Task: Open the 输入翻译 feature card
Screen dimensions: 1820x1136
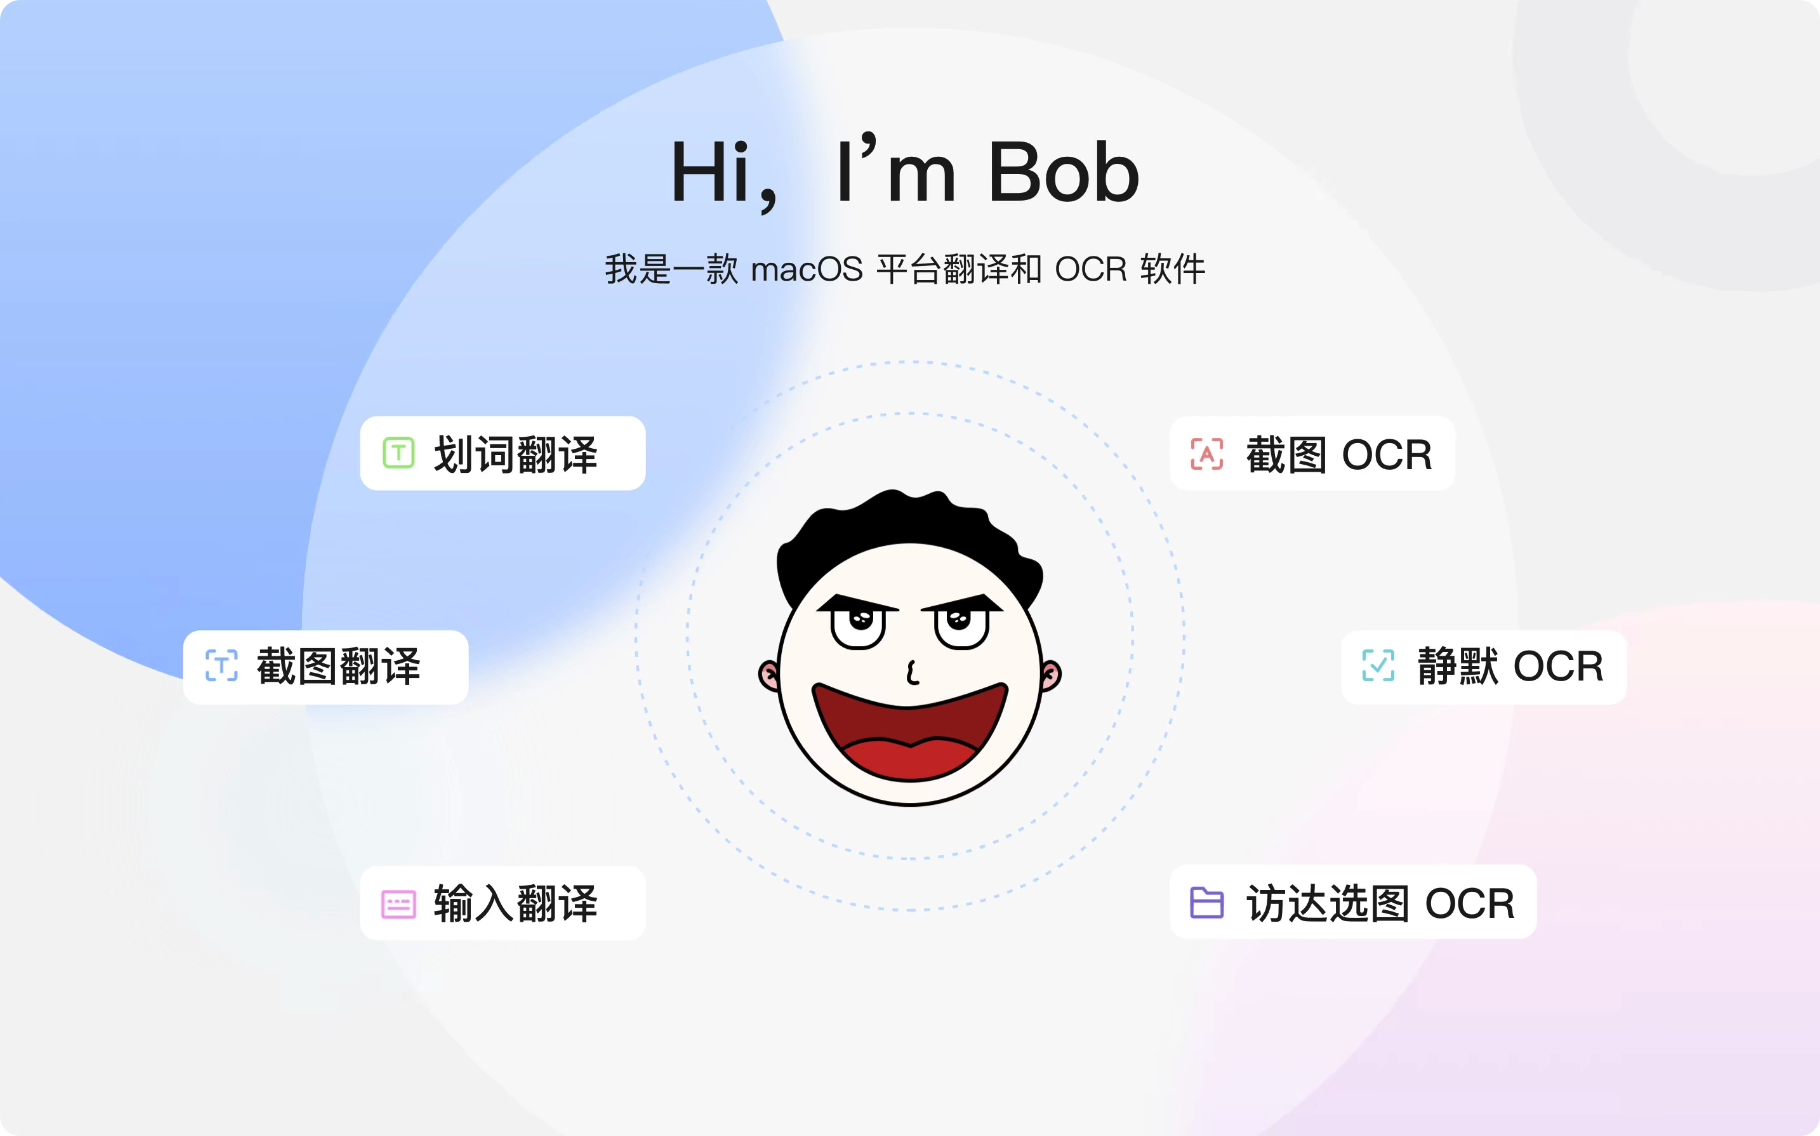Action: (x=503, y=903)
